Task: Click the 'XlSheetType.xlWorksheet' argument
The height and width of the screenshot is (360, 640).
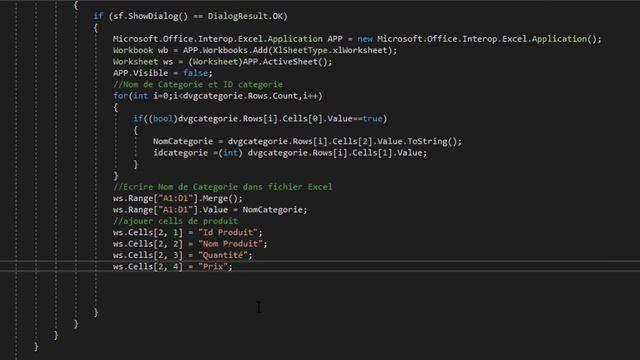Action: pos(330,51)
